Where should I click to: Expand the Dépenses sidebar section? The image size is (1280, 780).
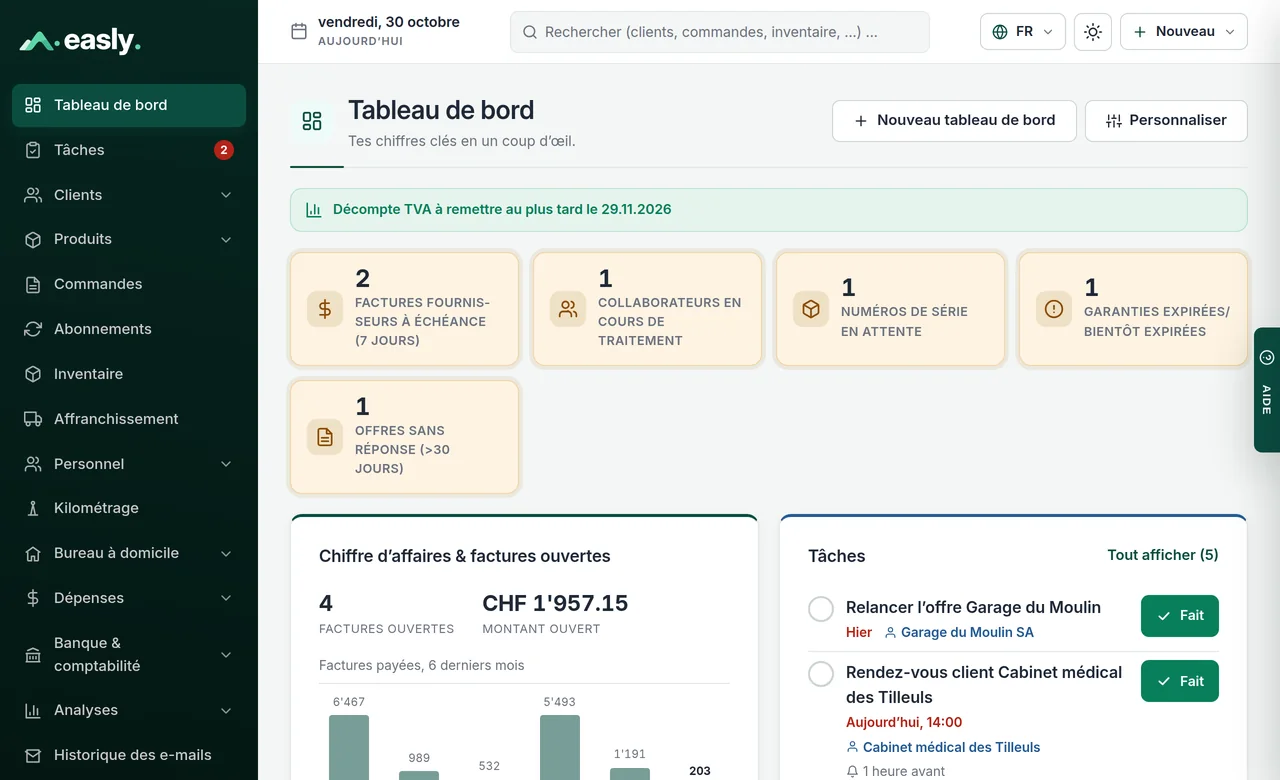pos(226,598)
